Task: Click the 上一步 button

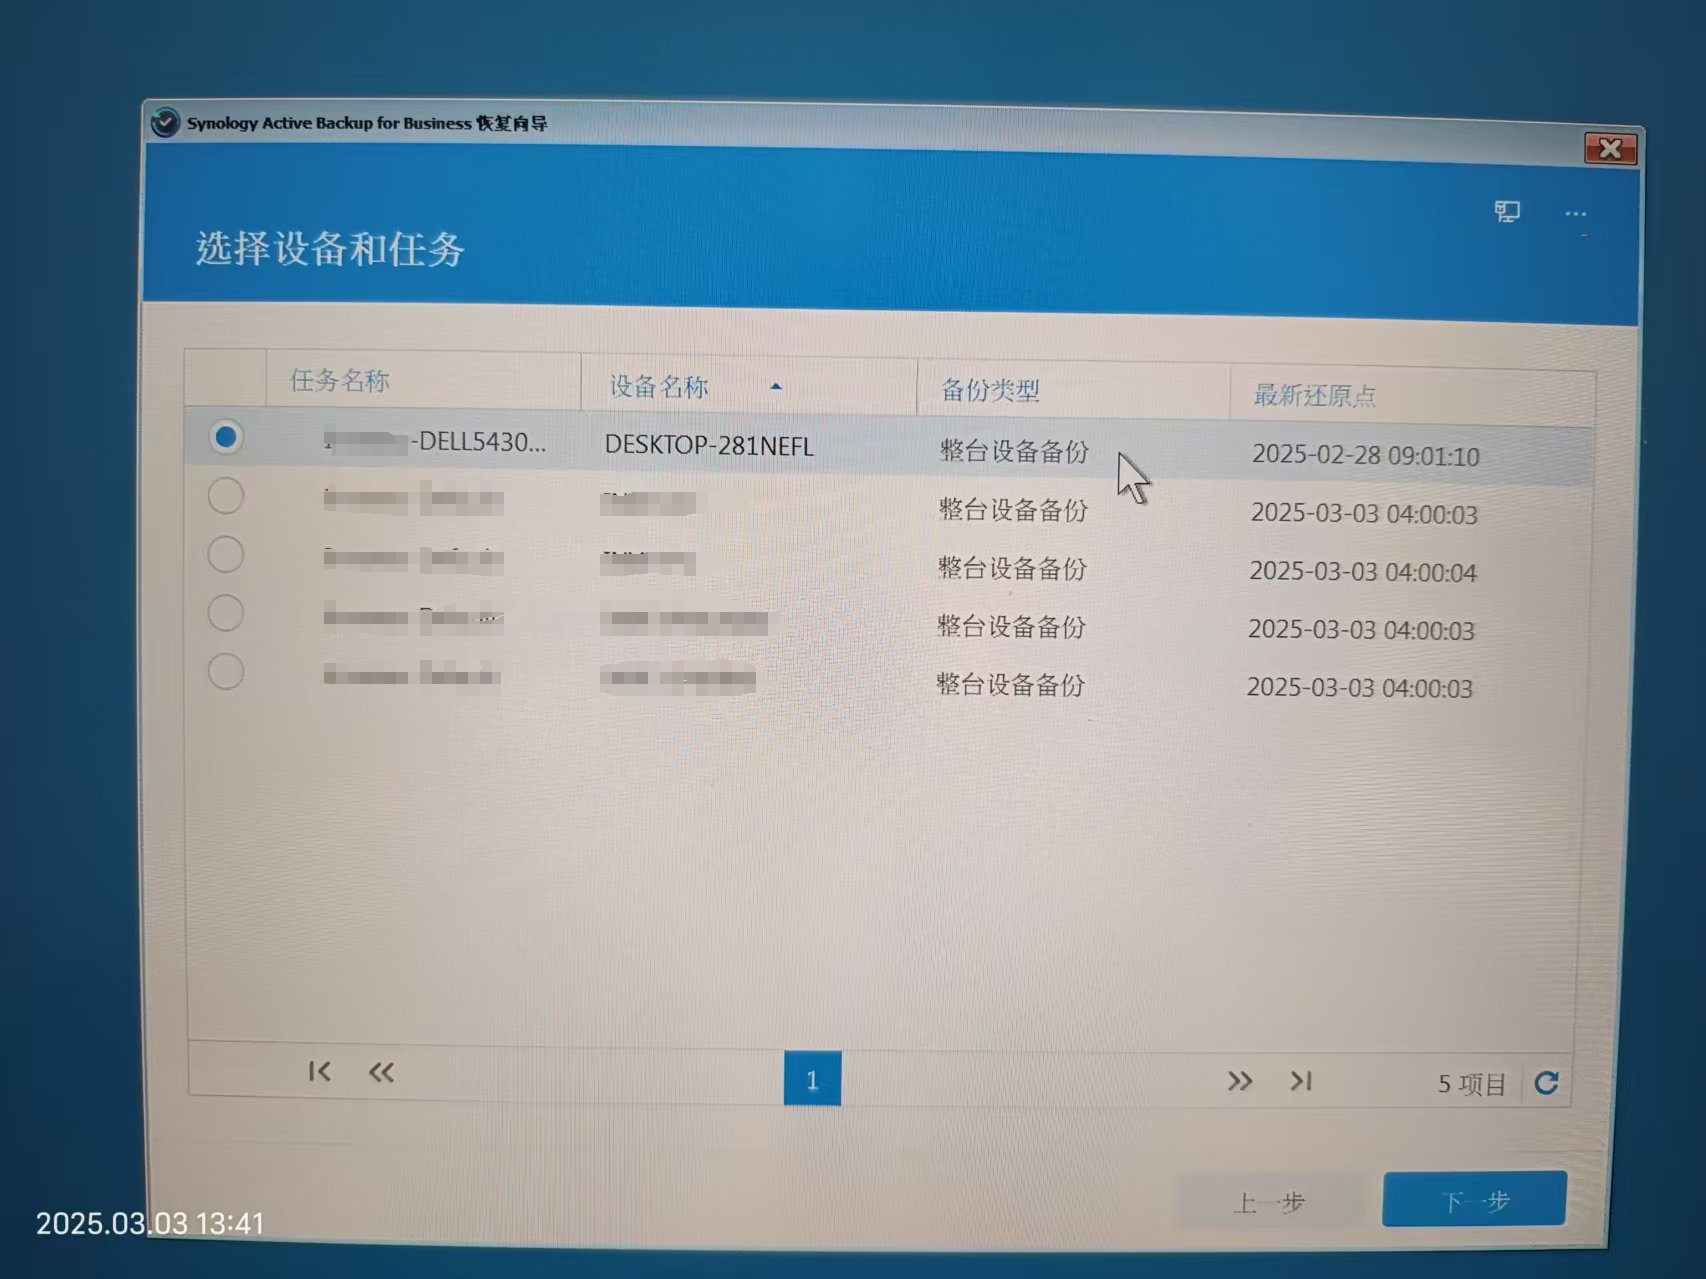Action: [1269, 1201]
